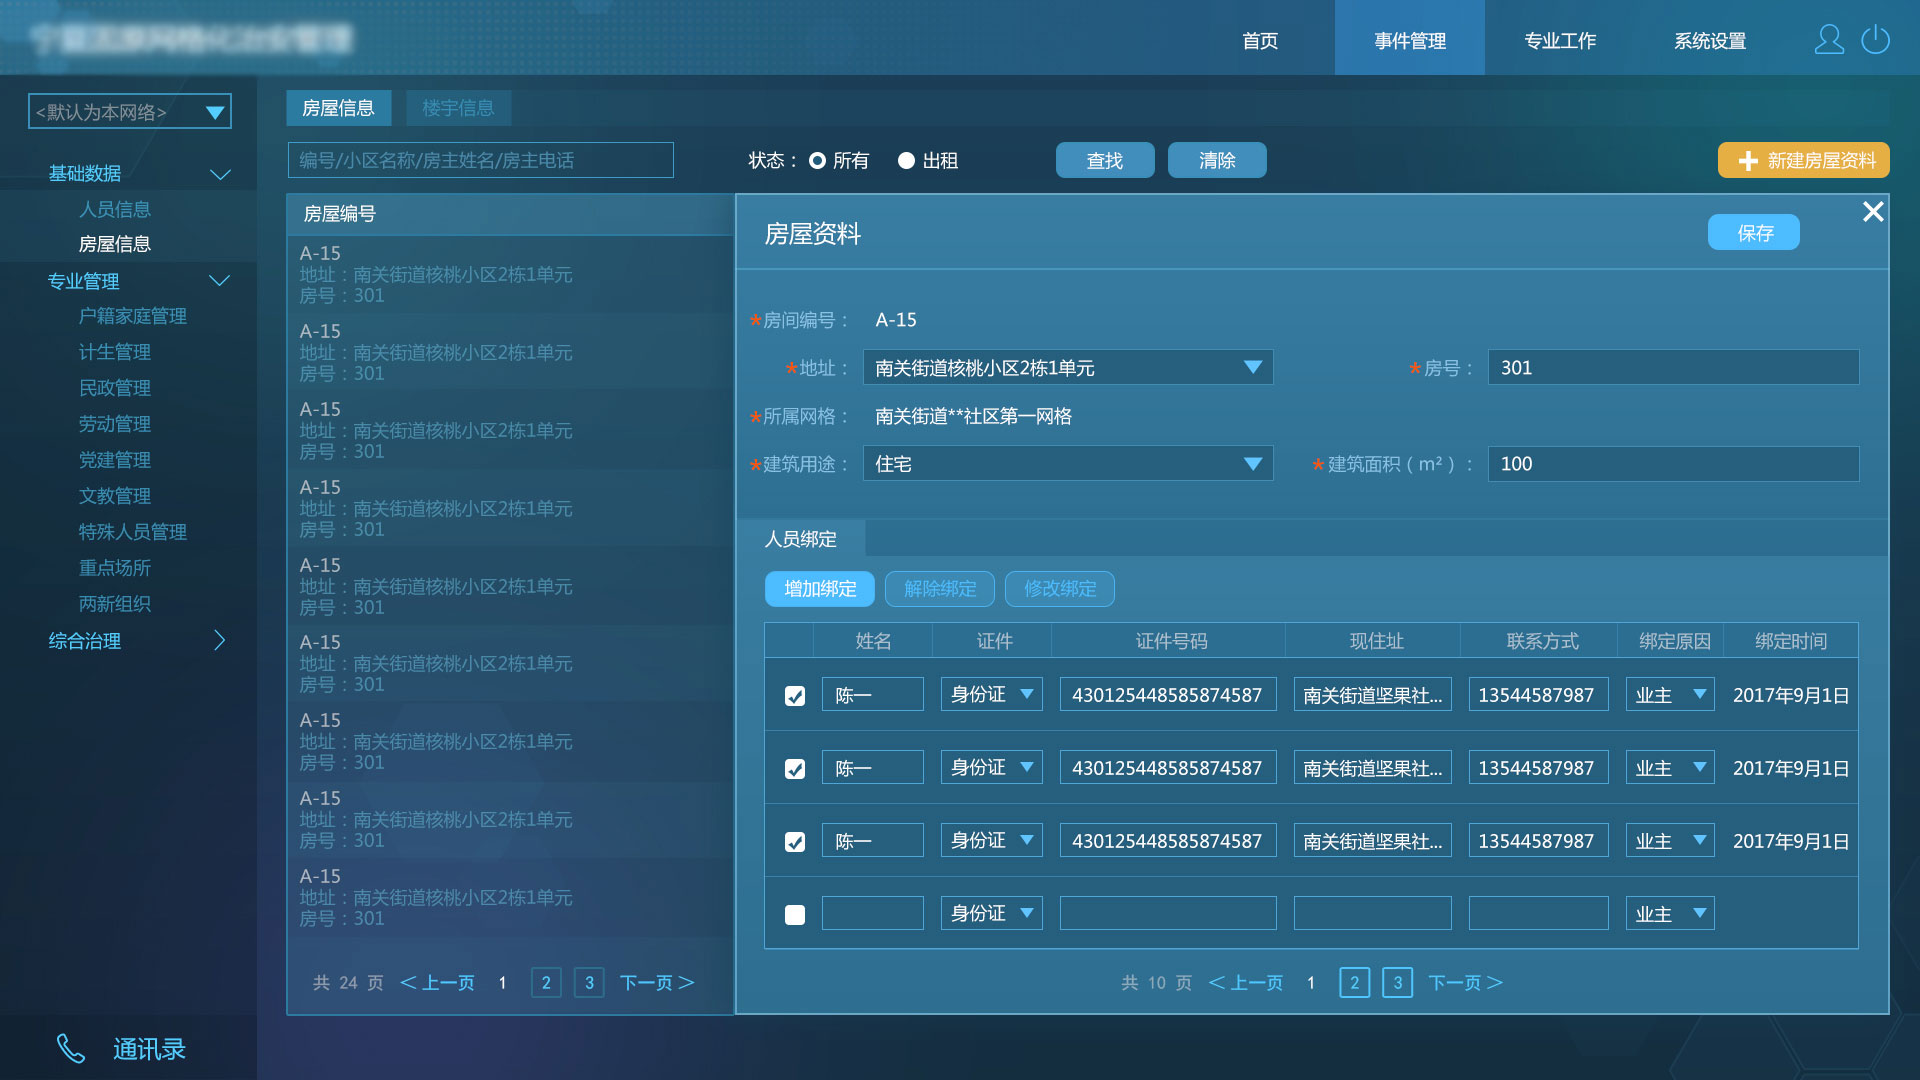This screenshot has width=1920, height=1080.
Task: Open 重点场所 in sidebar
Action: coord(115,568)
